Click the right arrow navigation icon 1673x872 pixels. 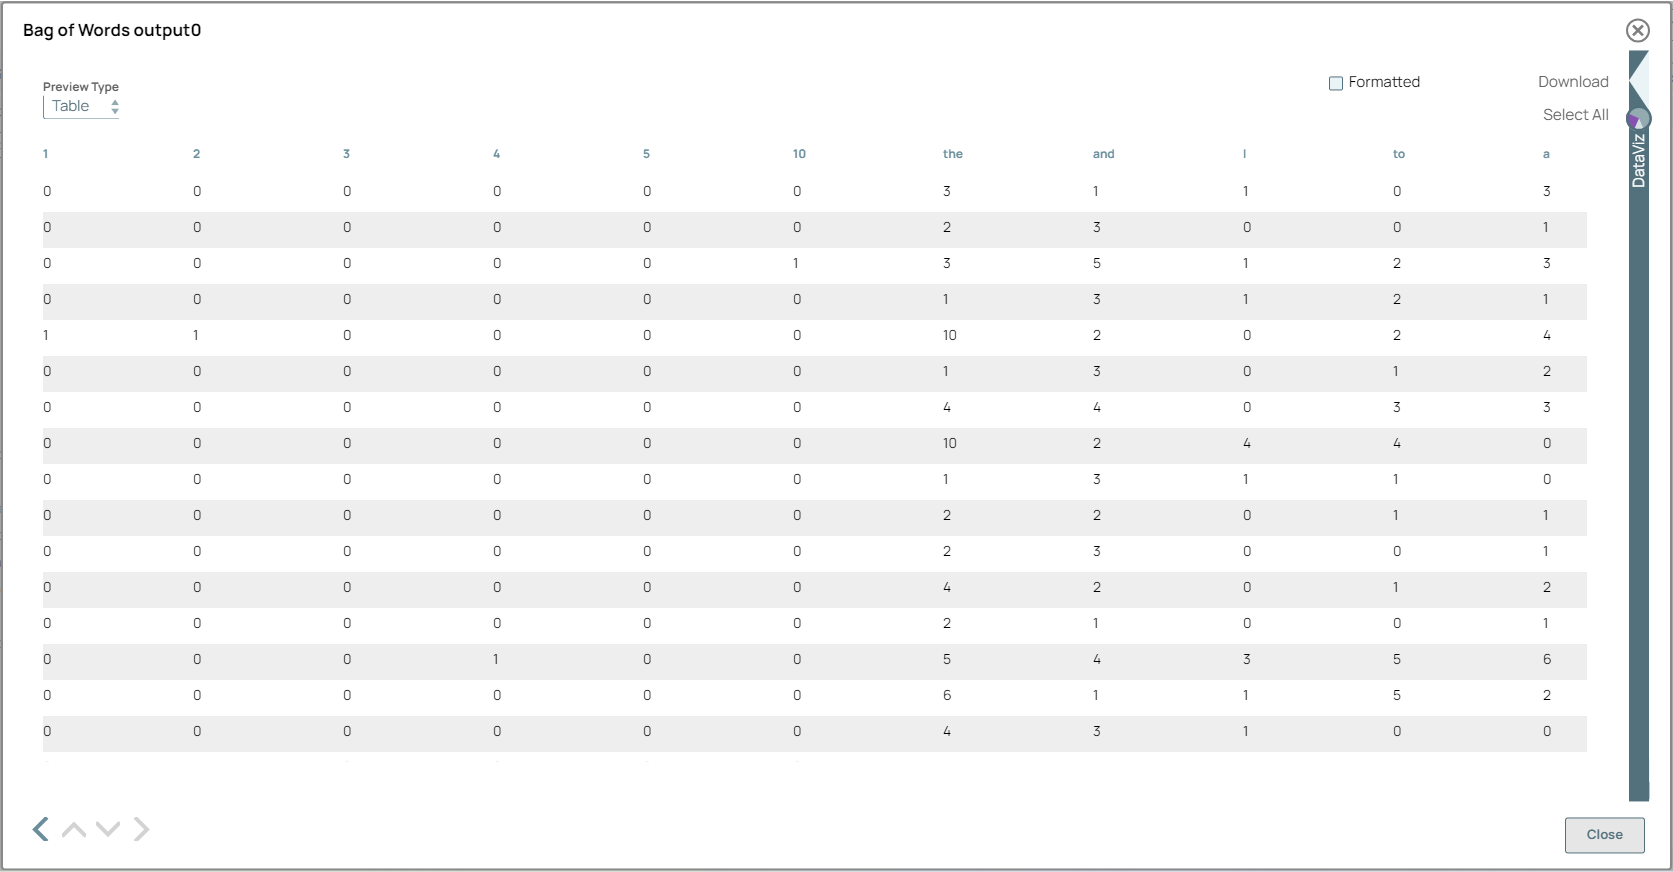pos(141,829)
